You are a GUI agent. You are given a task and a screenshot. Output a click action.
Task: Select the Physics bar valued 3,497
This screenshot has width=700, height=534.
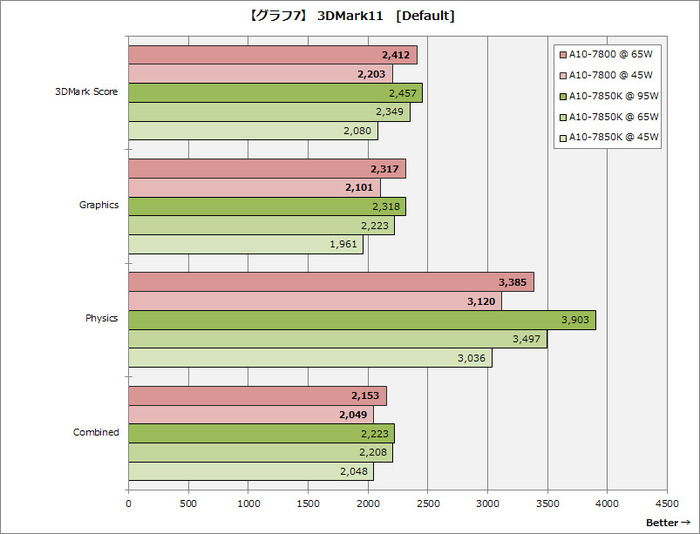click(338, 339)
